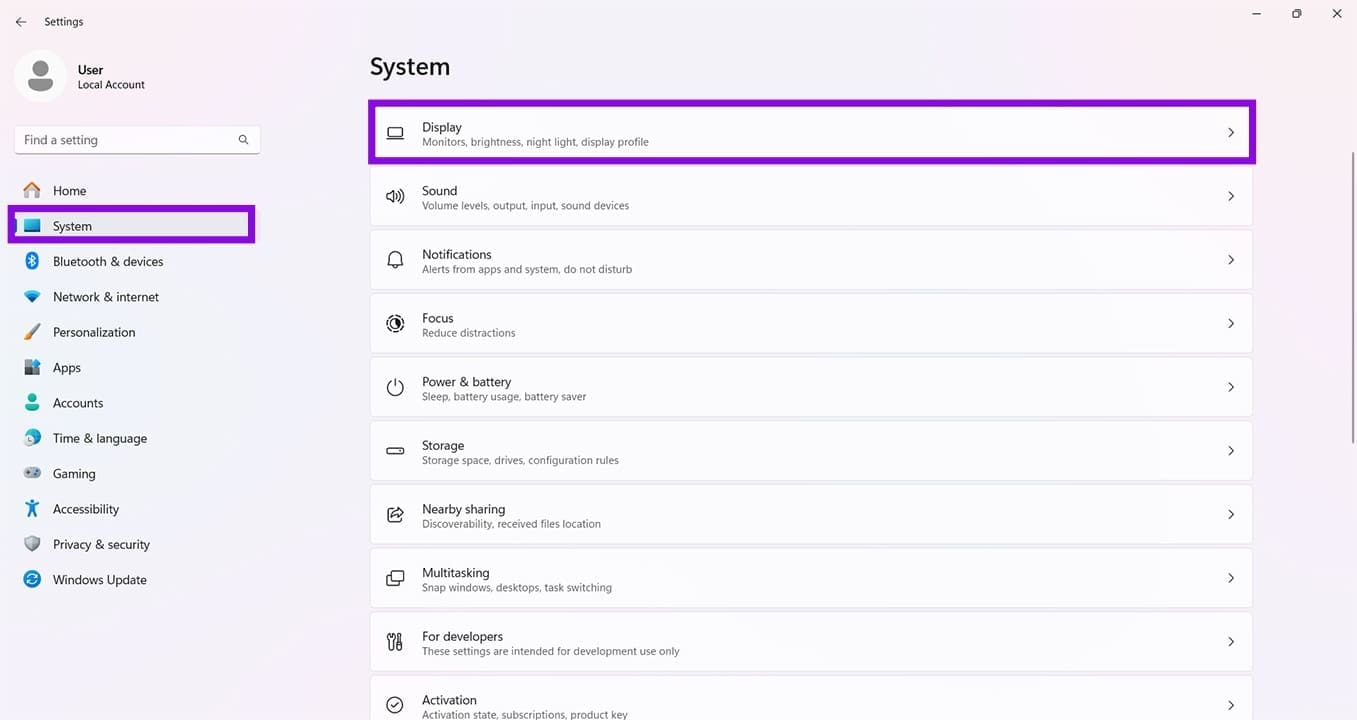
Task: Click 'Discoverability, received files location' text
Action: 511,524
